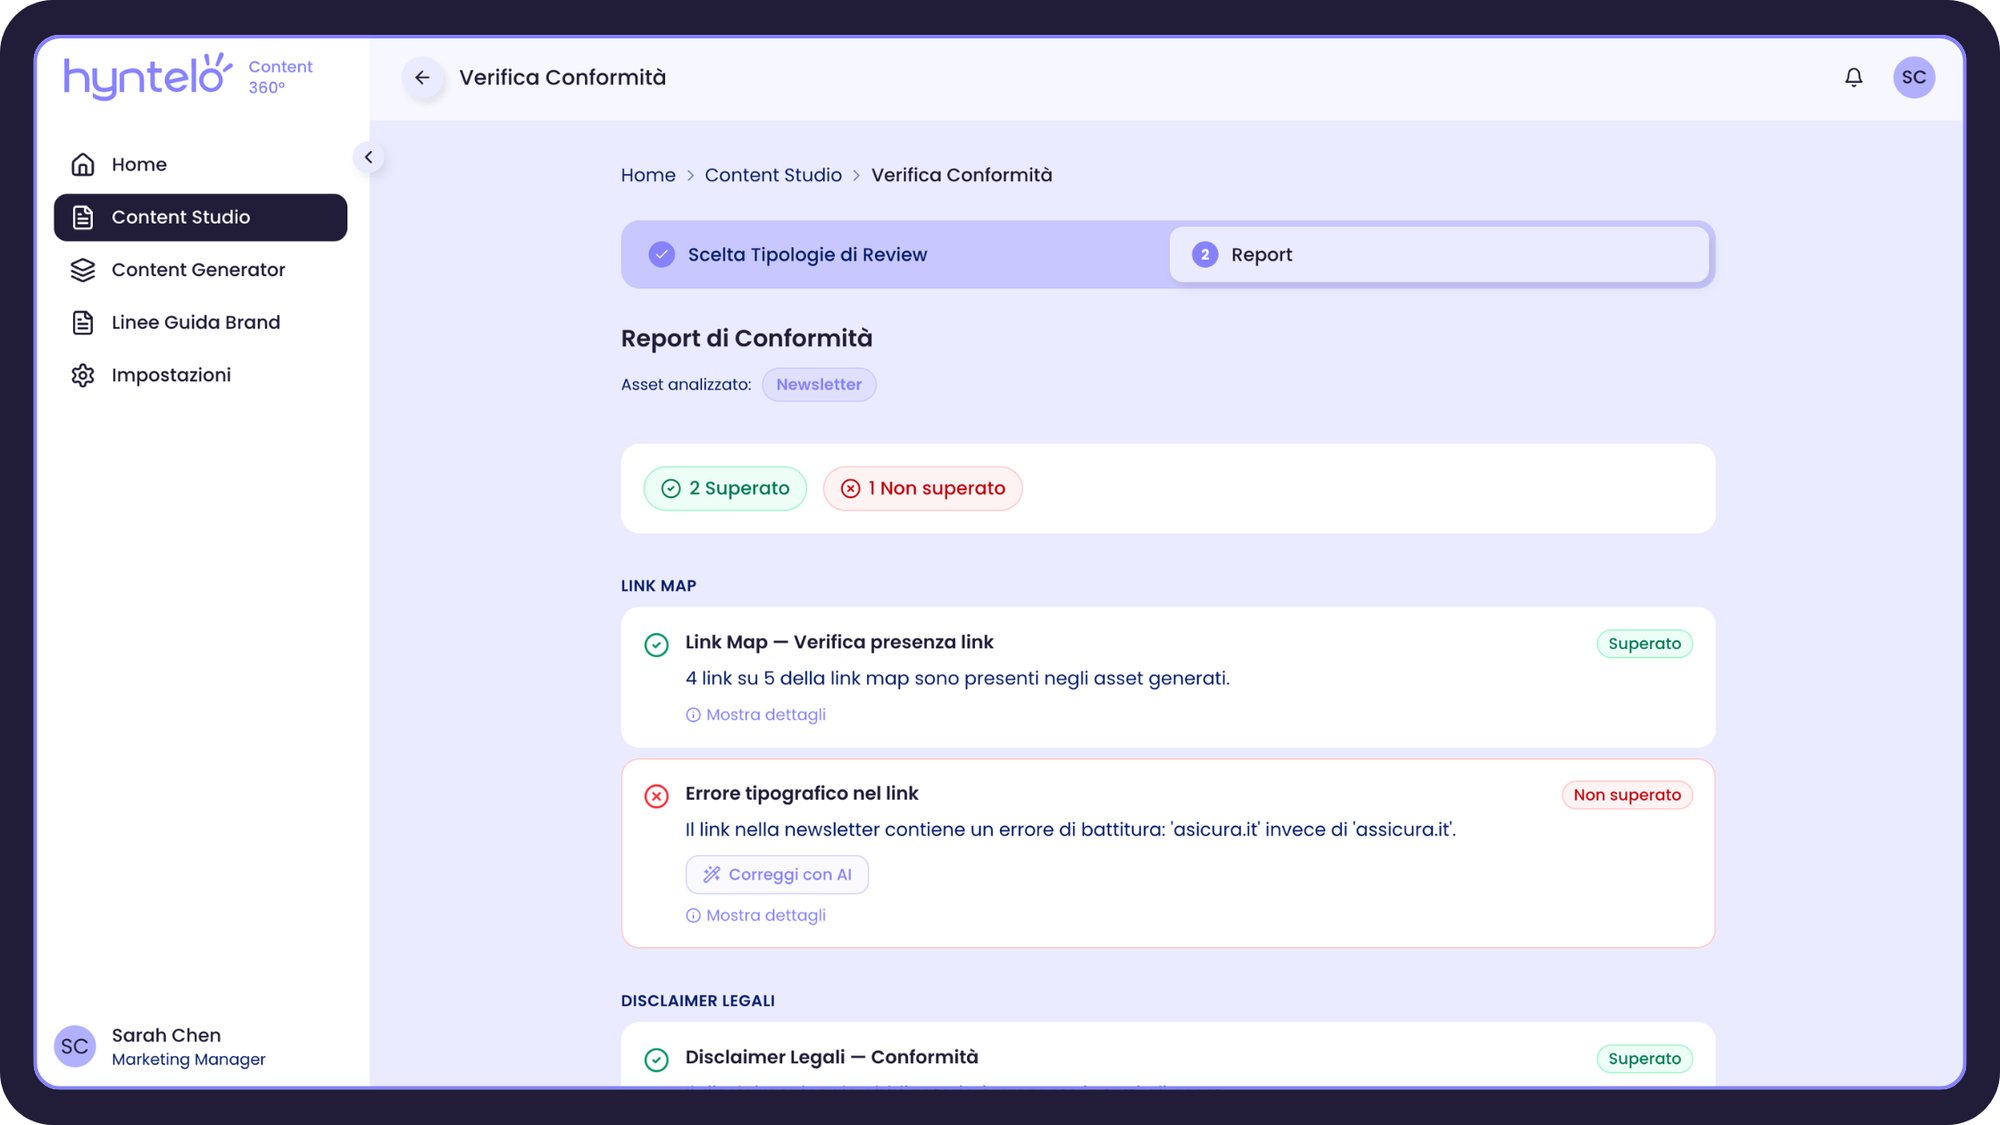
Task: Click the green check icon of Link Map card
Action: [x=656, y=645]
